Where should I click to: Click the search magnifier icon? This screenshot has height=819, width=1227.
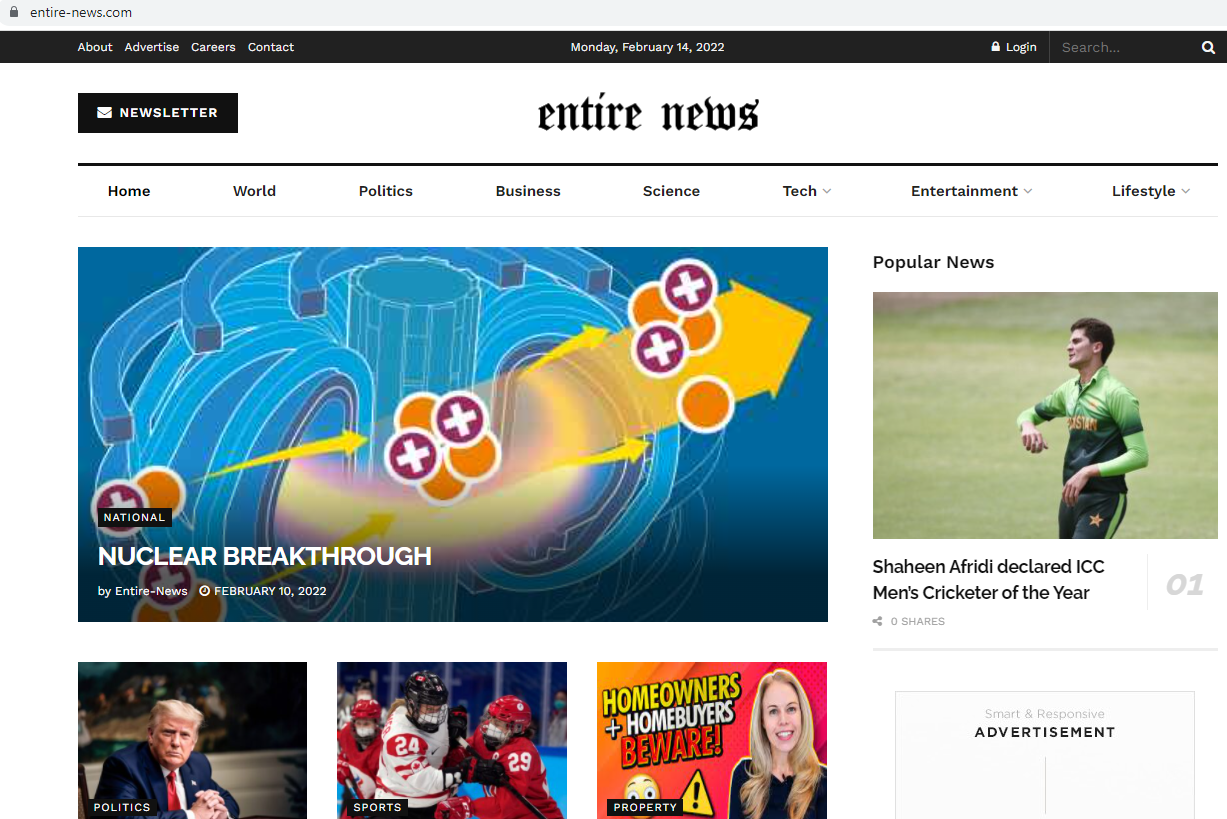tap(1208, 47)
